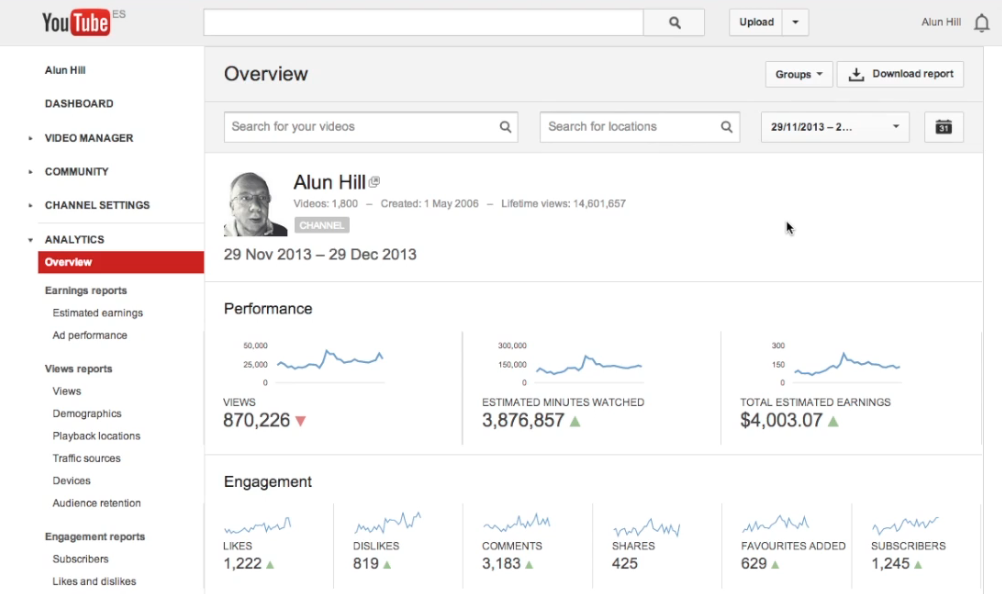Click the magnifier in Search for locations
The width and height of the screenshot is (1002, 594).
727,126
